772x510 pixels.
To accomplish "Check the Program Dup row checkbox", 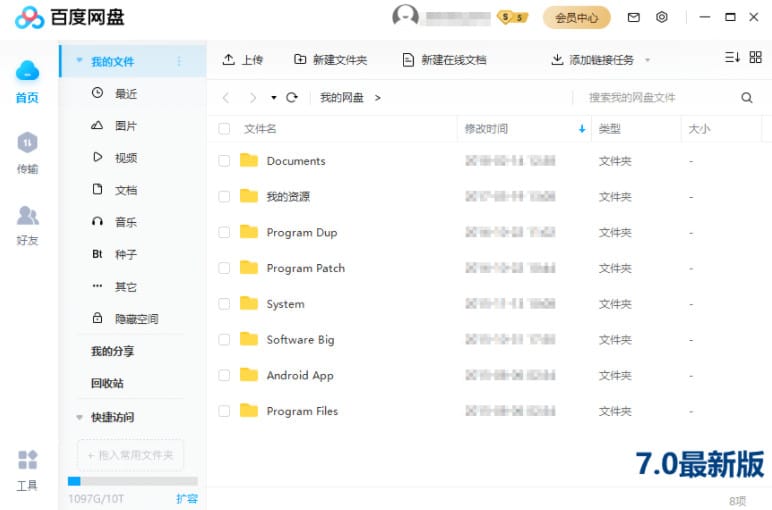I will (x=224, y=232).
